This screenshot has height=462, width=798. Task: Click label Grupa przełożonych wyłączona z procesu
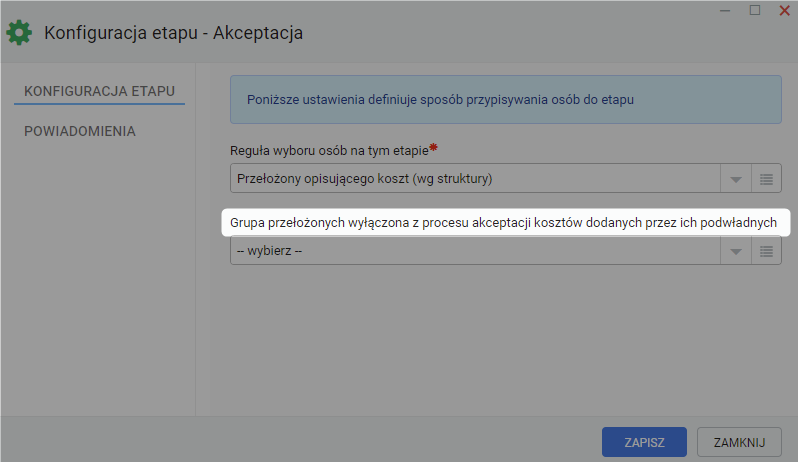tap(503, 223)
